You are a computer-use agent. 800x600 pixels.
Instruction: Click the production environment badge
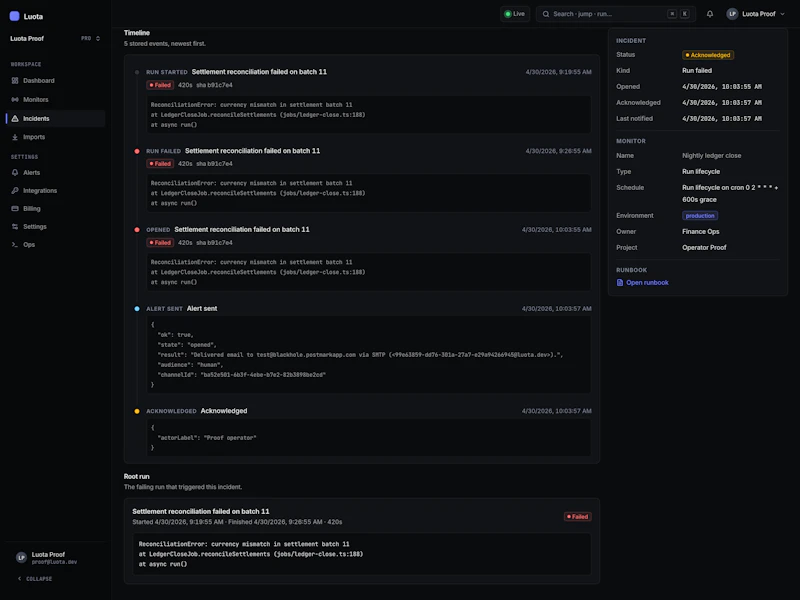point(700,216)
